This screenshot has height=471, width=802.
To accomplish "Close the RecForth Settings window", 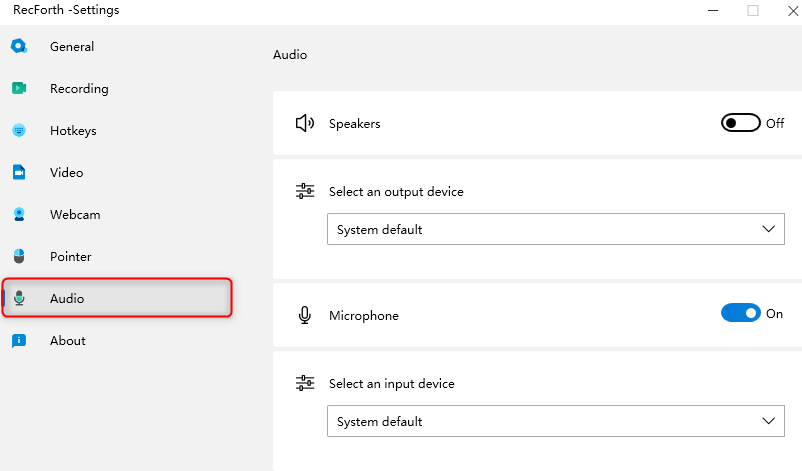I will click(793, 10).
